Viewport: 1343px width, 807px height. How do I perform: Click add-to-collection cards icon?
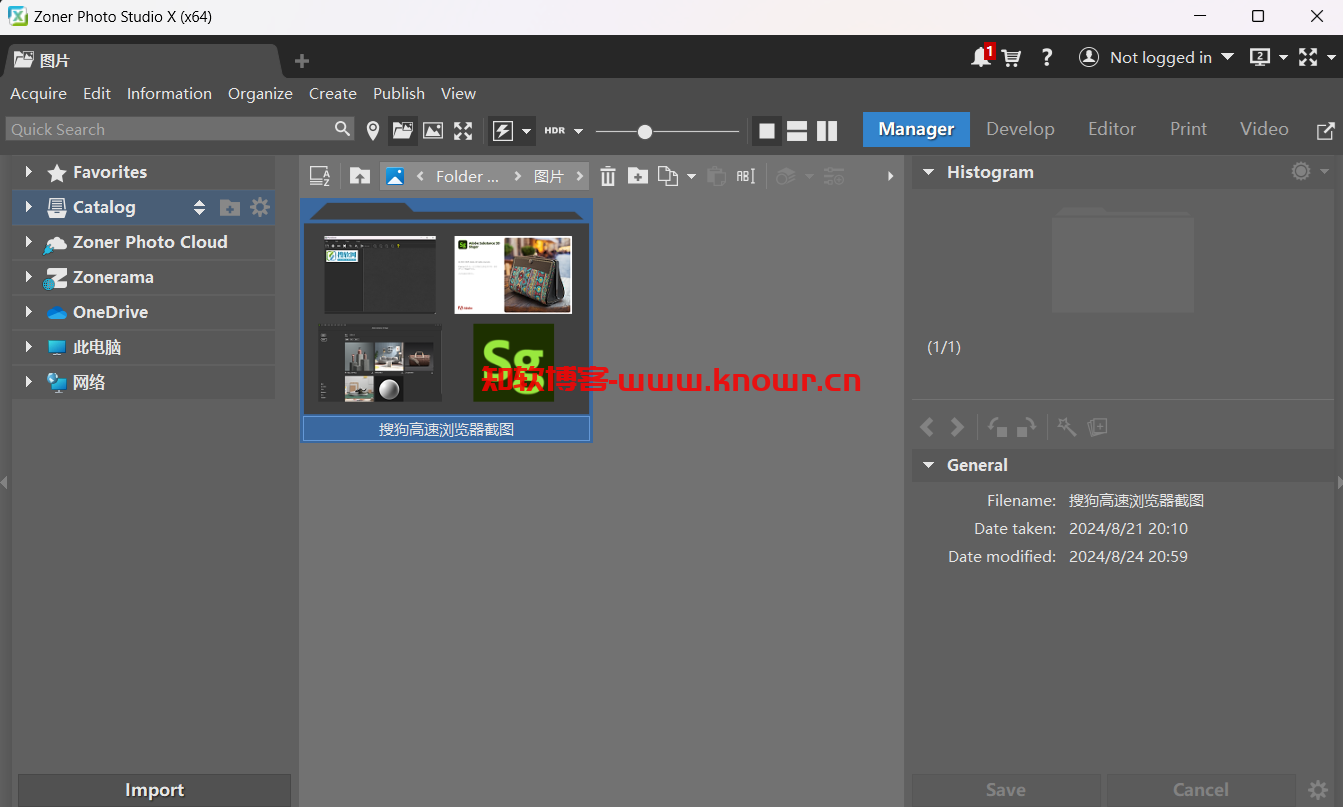point(1097,427)
